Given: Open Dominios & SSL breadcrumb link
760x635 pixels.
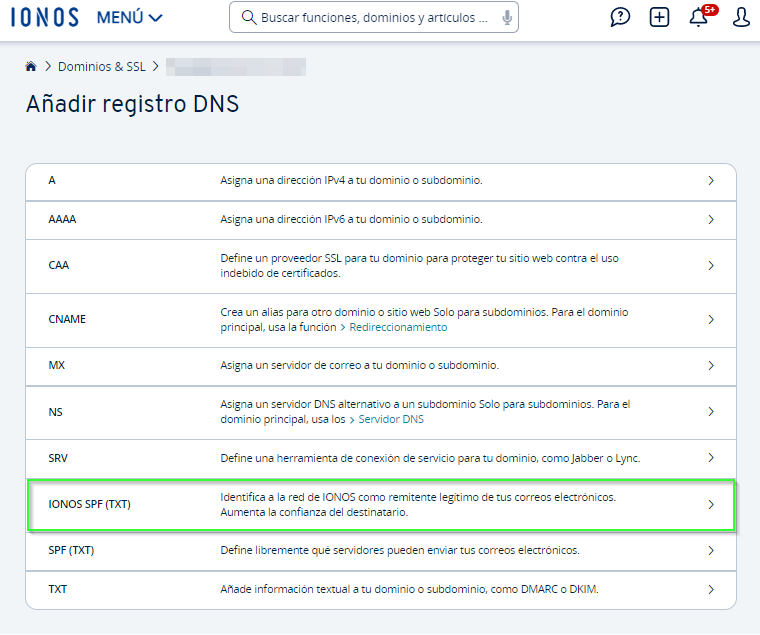Looking at the screenshot, I should point(102,66).
